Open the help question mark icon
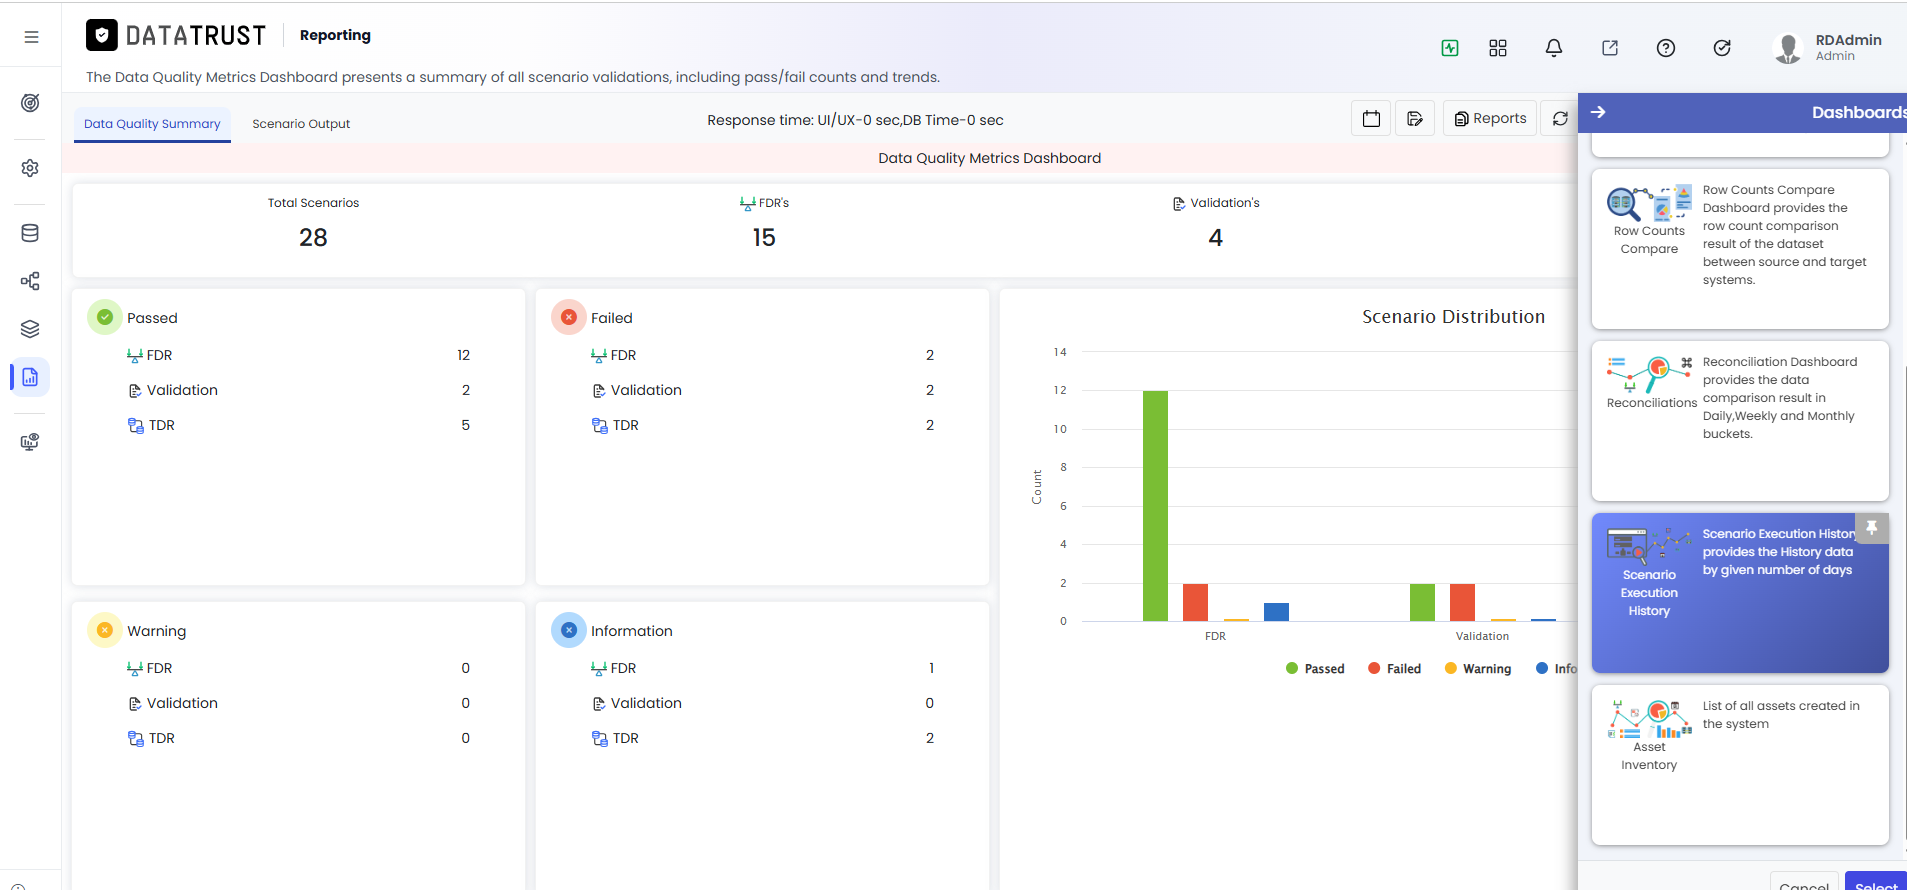Image resolution: width=1907 pixels, height=890 pixels. (x=1666, y=48)
